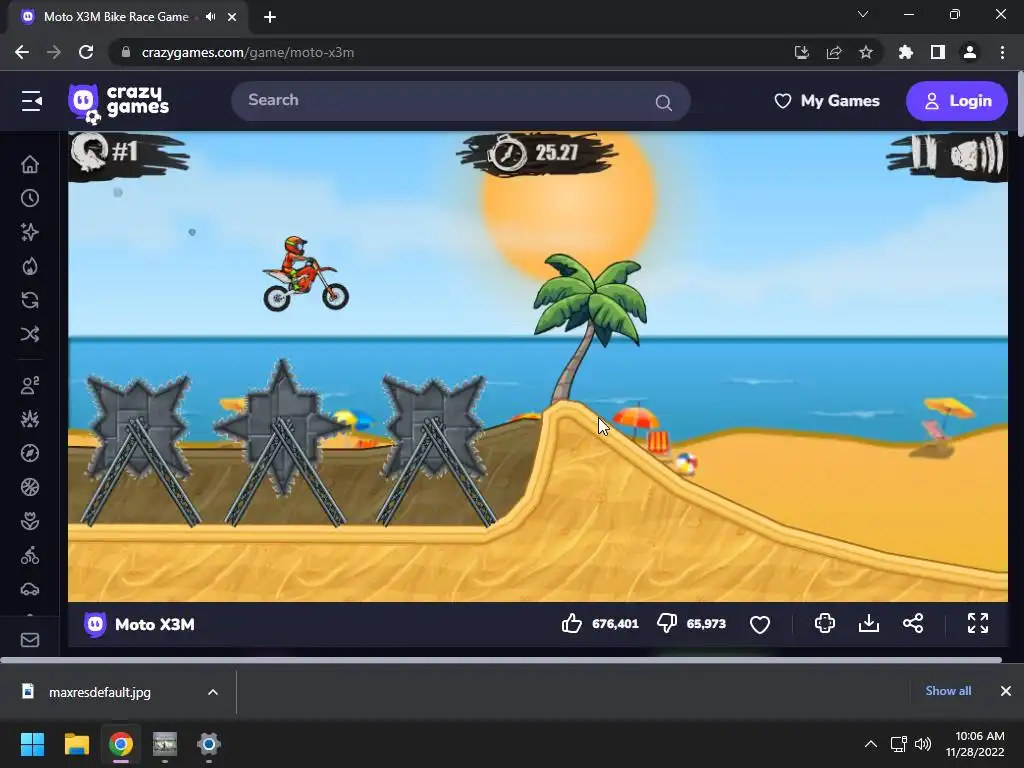Open Chrome profile avatar menu

(970, 52)
